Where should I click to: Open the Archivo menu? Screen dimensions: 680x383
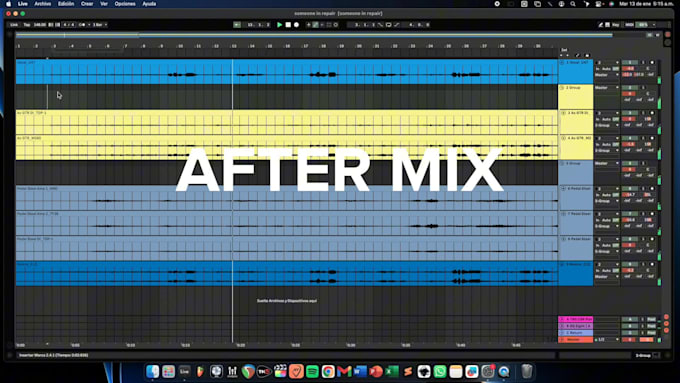[42, 3]
